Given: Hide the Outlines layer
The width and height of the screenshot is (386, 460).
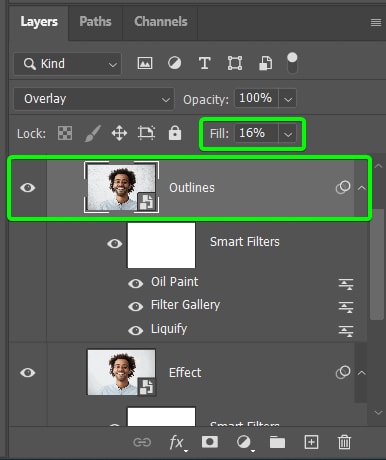Looking at the screenshot, I should pos(28,188).
